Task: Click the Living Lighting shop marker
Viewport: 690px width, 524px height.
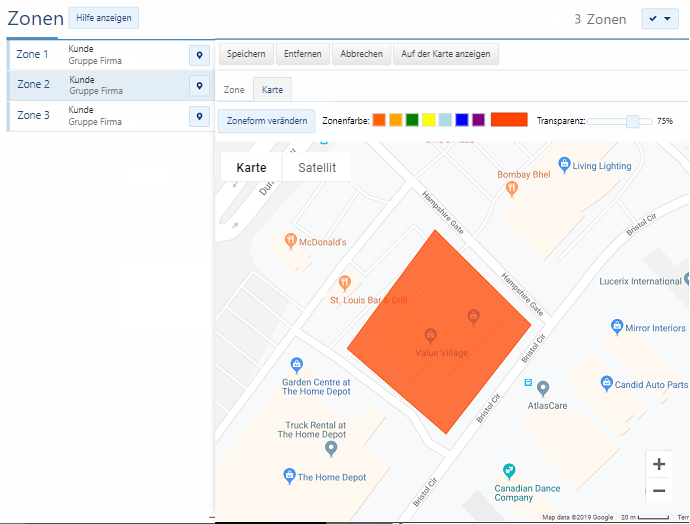Action: pyautogui.click(x=564, y=165)
